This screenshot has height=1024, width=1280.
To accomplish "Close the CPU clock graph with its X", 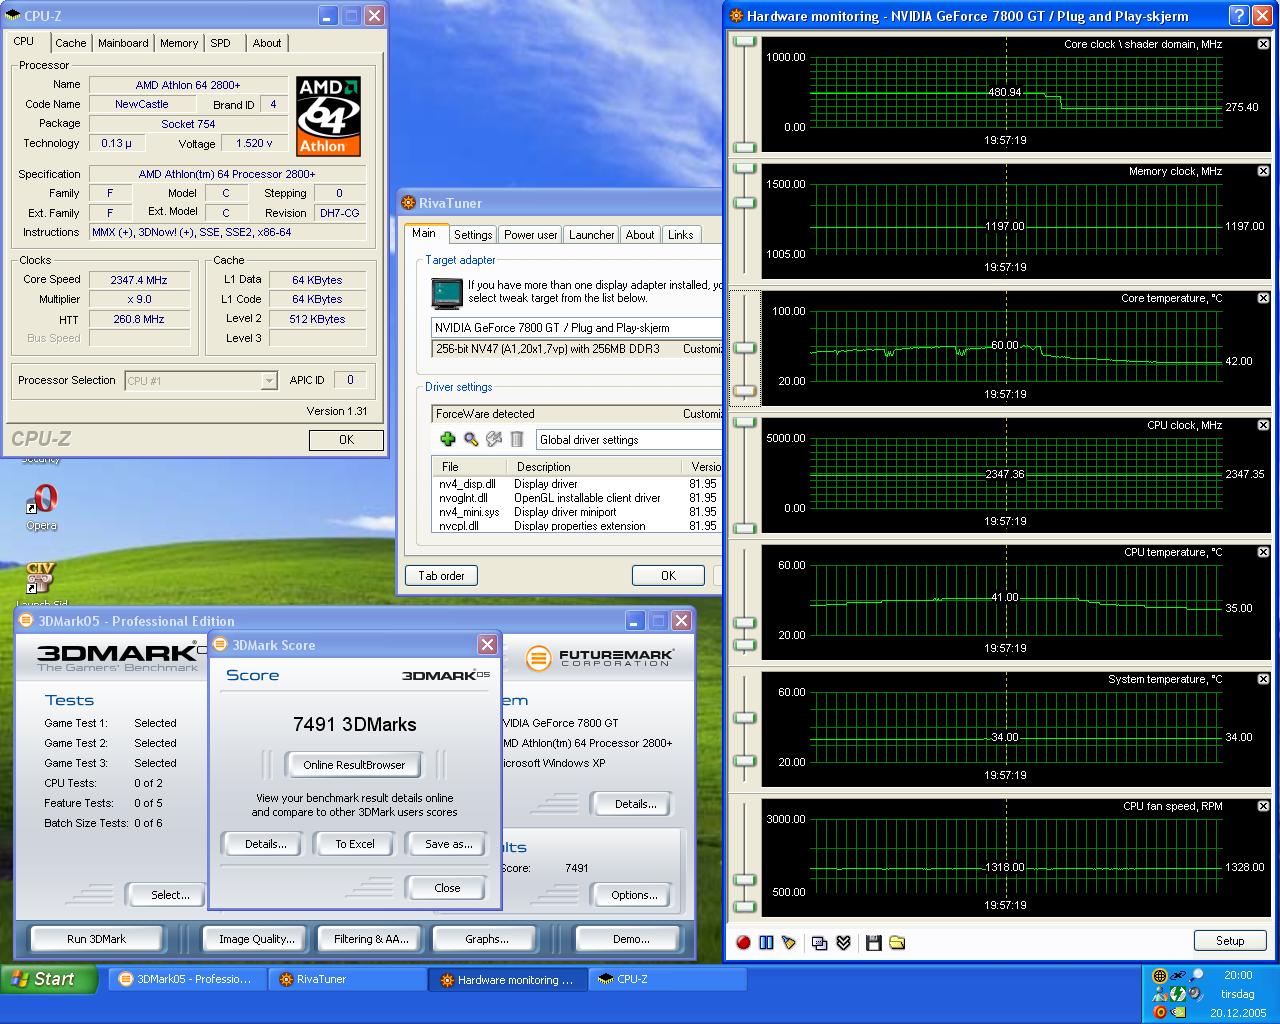I will 1263,425.
